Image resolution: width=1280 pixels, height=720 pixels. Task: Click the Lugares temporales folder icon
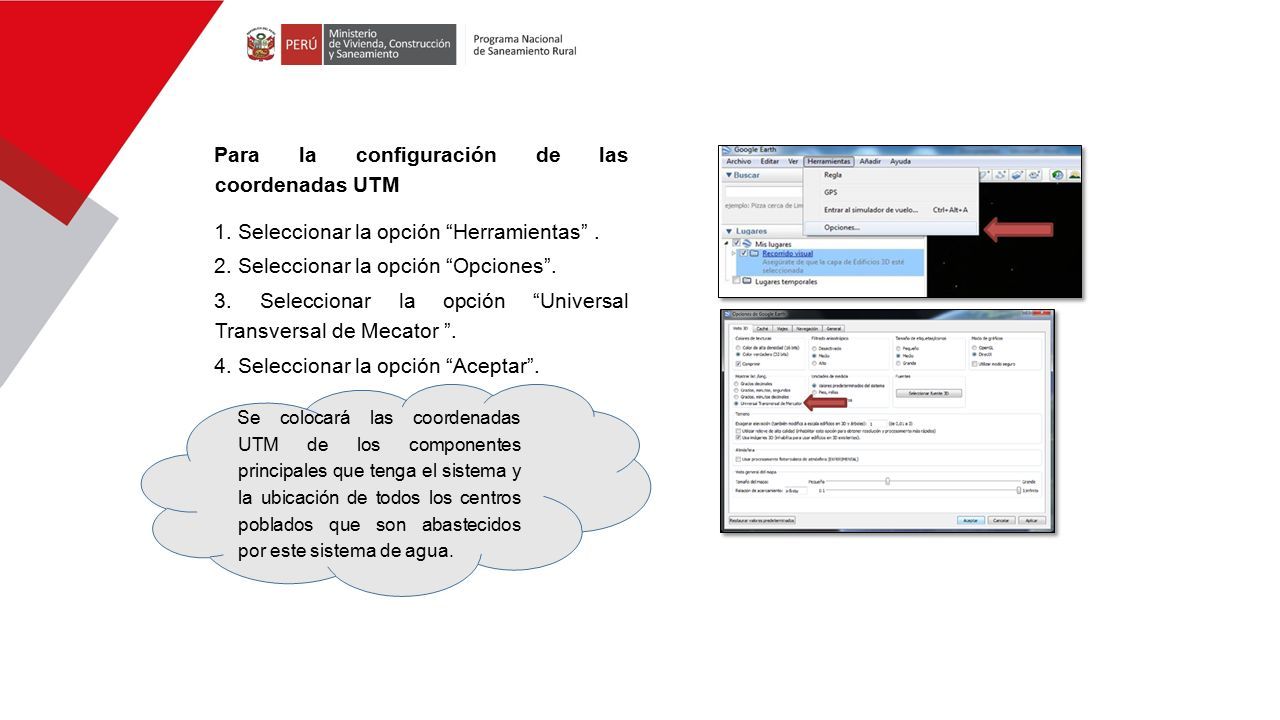click(748, 281)
